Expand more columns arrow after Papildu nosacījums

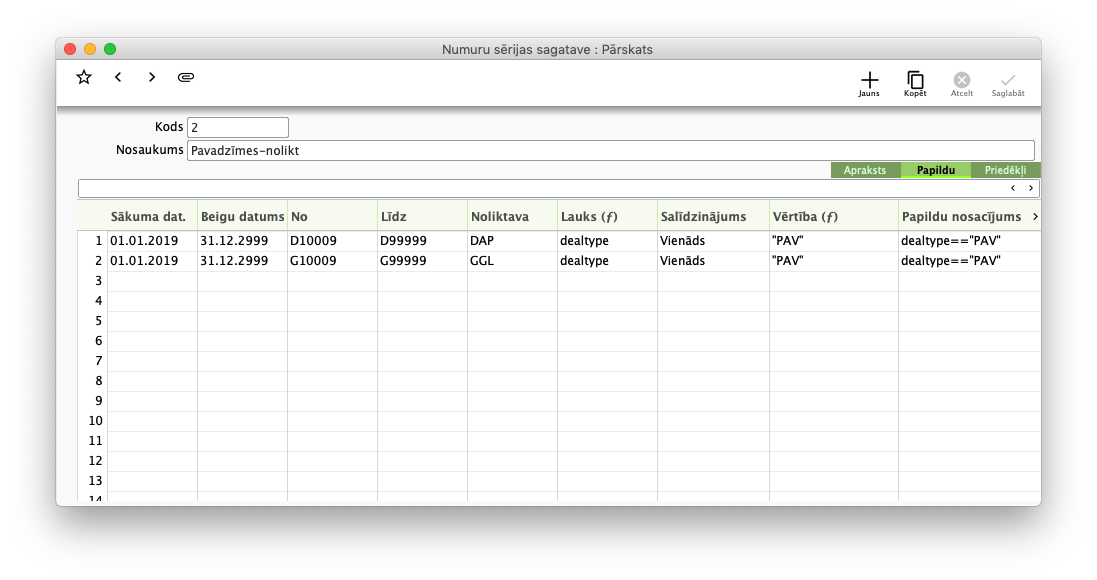[1034, 216]
